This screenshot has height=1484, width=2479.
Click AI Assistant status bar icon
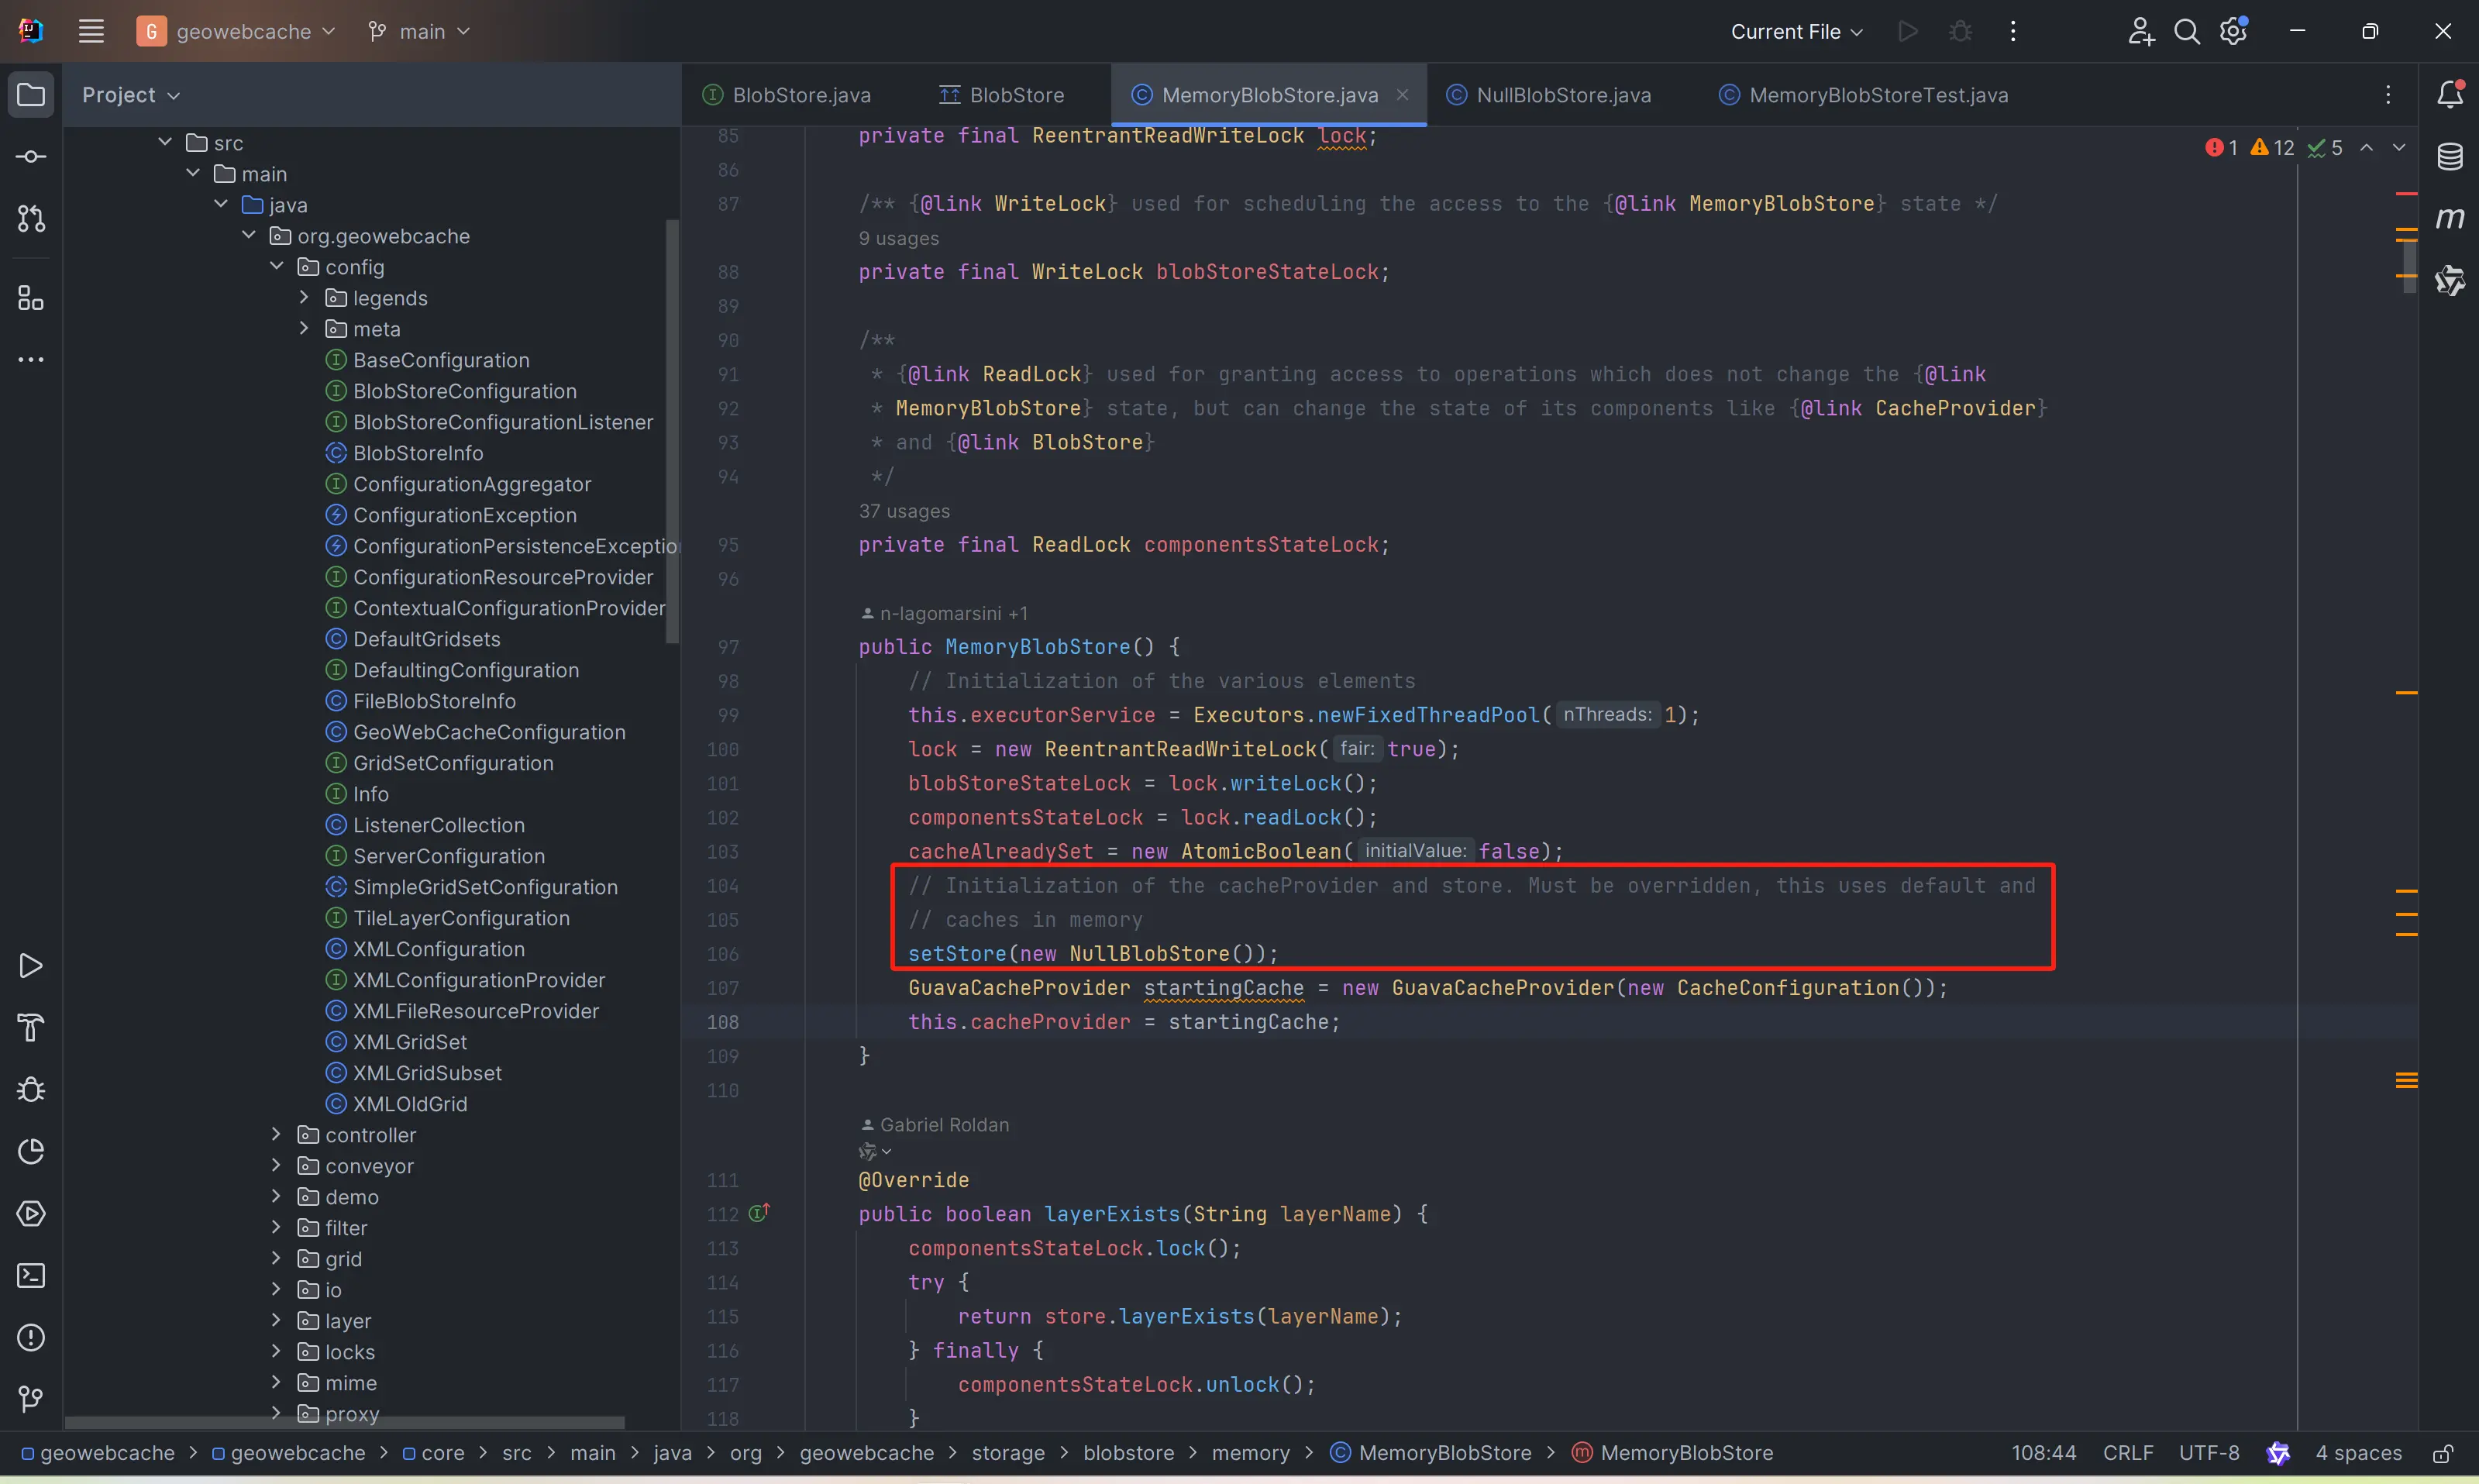(2278, 1453)
